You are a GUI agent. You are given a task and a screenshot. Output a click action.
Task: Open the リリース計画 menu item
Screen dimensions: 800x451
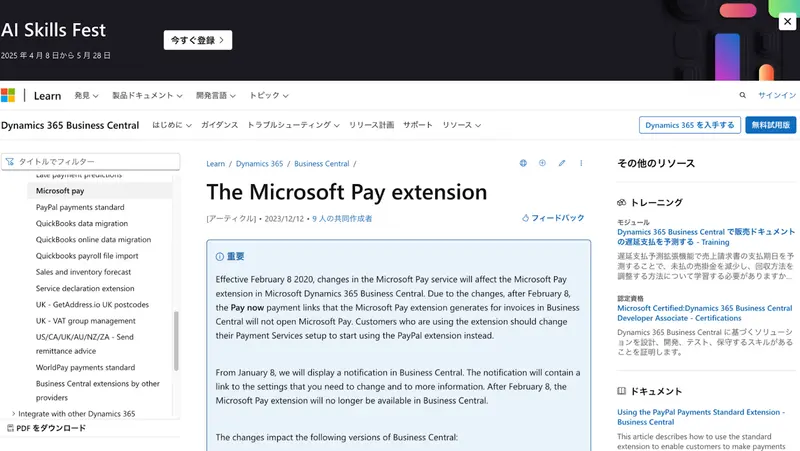tap(371, 125)
